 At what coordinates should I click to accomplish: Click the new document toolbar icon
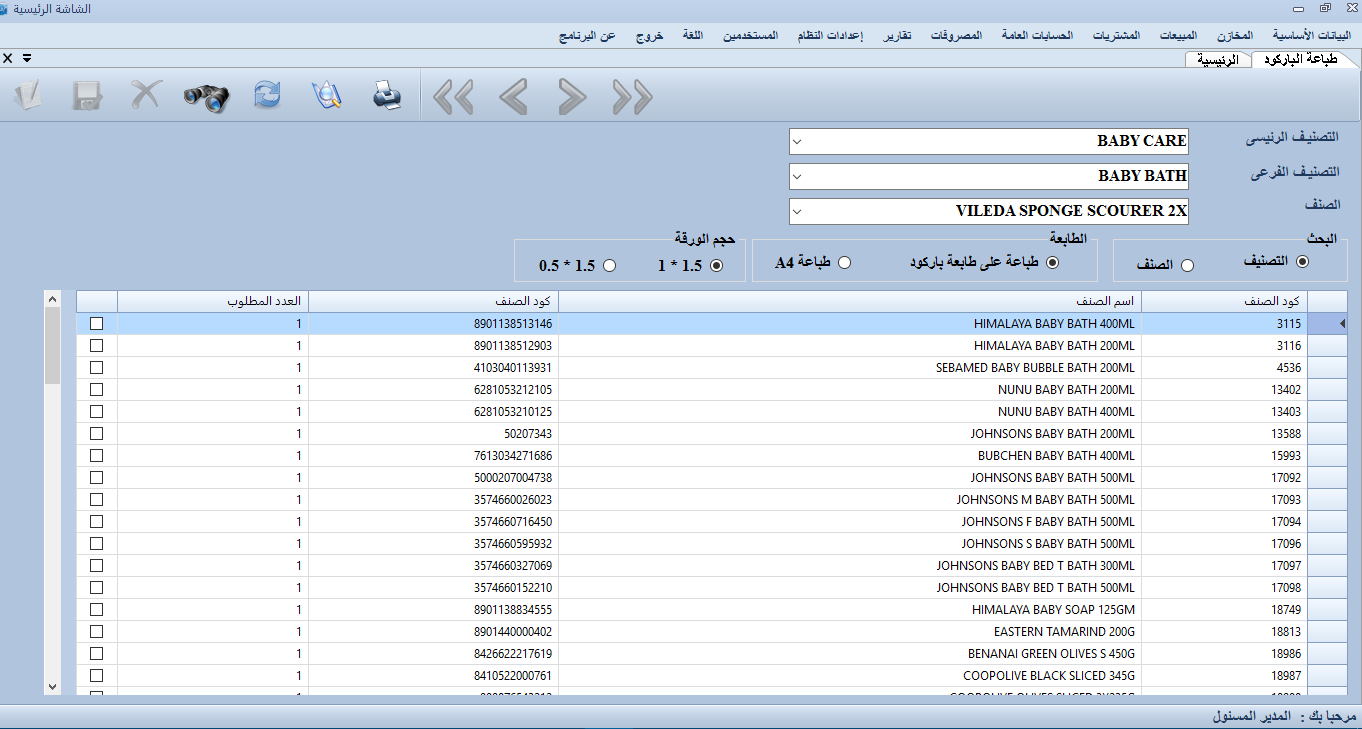coord(28,96)
